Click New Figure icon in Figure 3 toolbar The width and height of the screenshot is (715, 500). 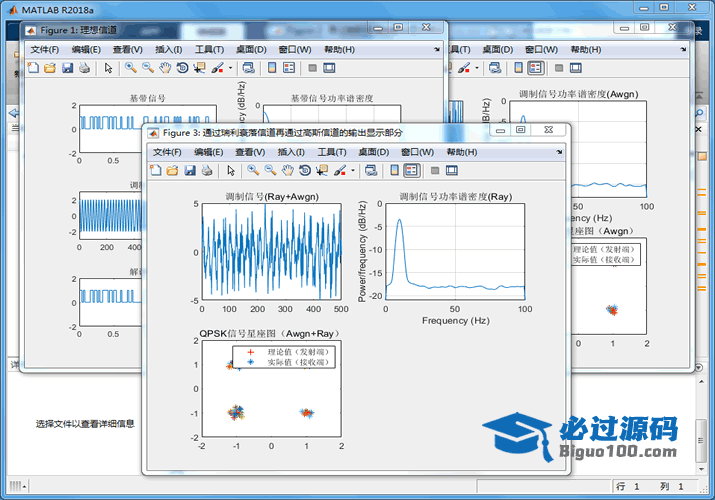[155, 171]
